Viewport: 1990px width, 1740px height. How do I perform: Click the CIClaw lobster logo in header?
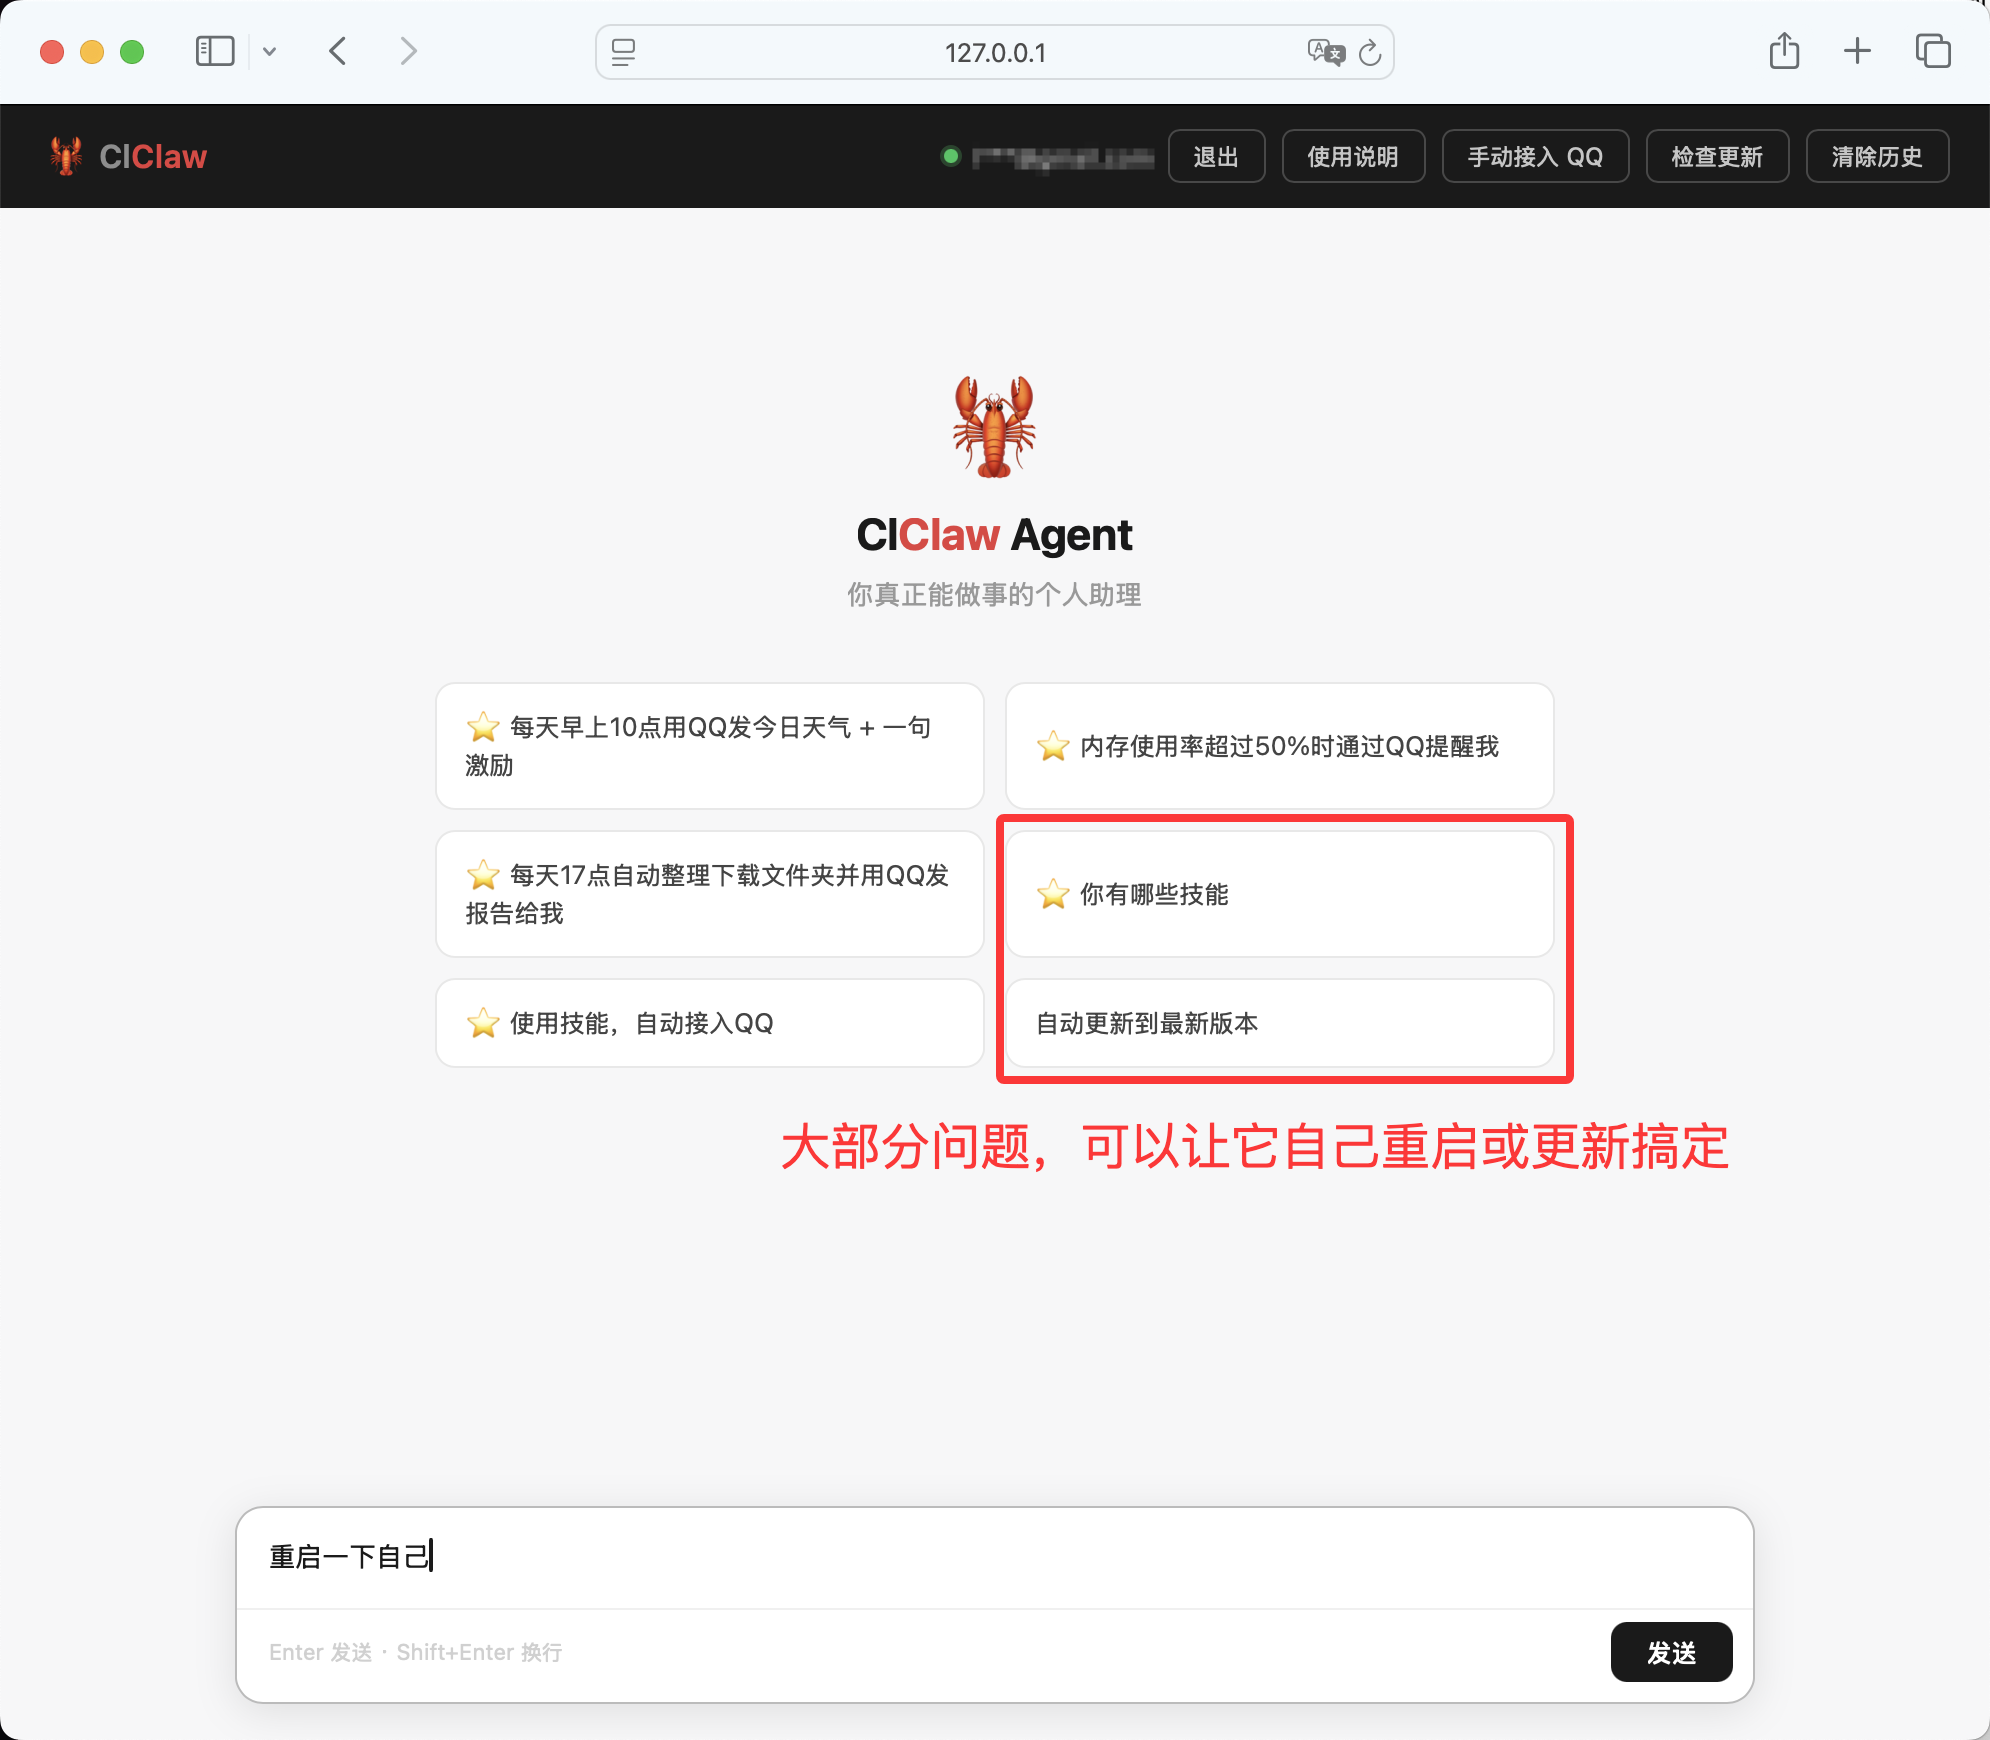tap(66, 156)
